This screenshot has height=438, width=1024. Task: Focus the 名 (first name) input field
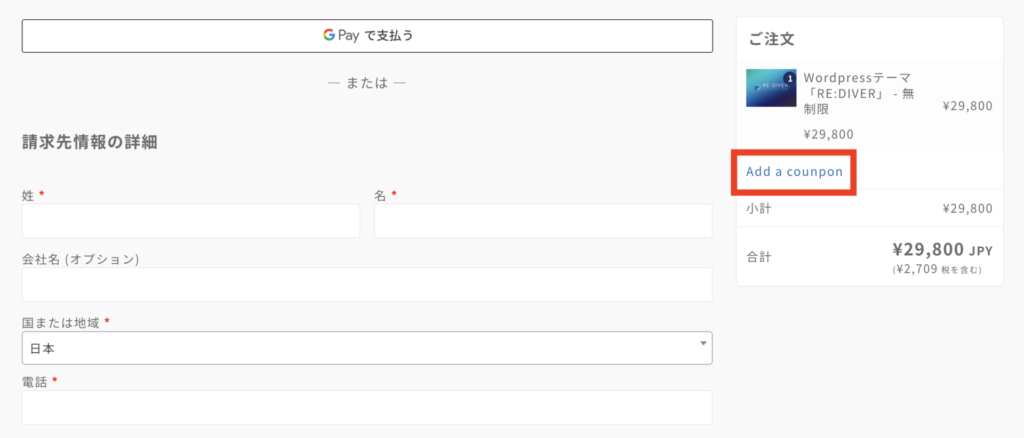point(543,221)
